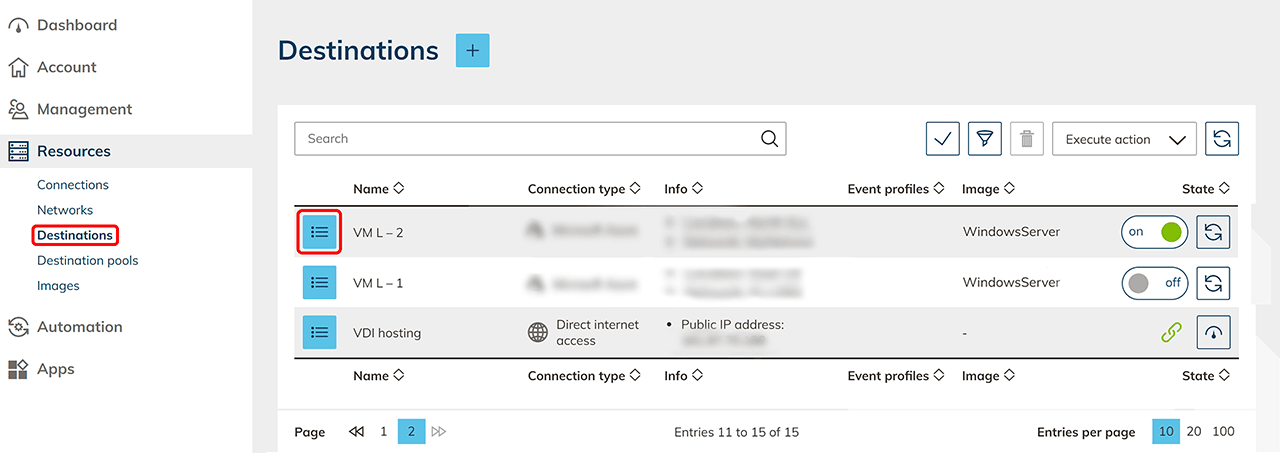Go to page 1 of results
The height and width of the screenshot is (453, 1280).
tap(383, 432)
